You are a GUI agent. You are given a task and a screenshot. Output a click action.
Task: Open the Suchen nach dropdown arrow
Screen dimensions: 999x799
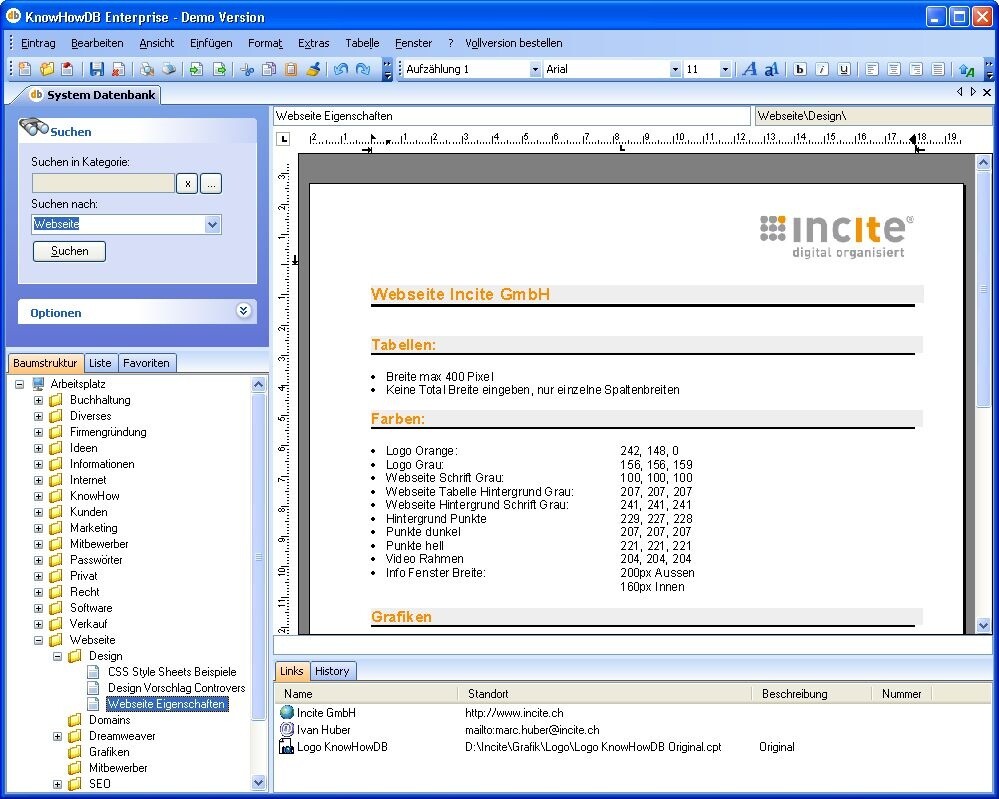(x=212, y=224)
